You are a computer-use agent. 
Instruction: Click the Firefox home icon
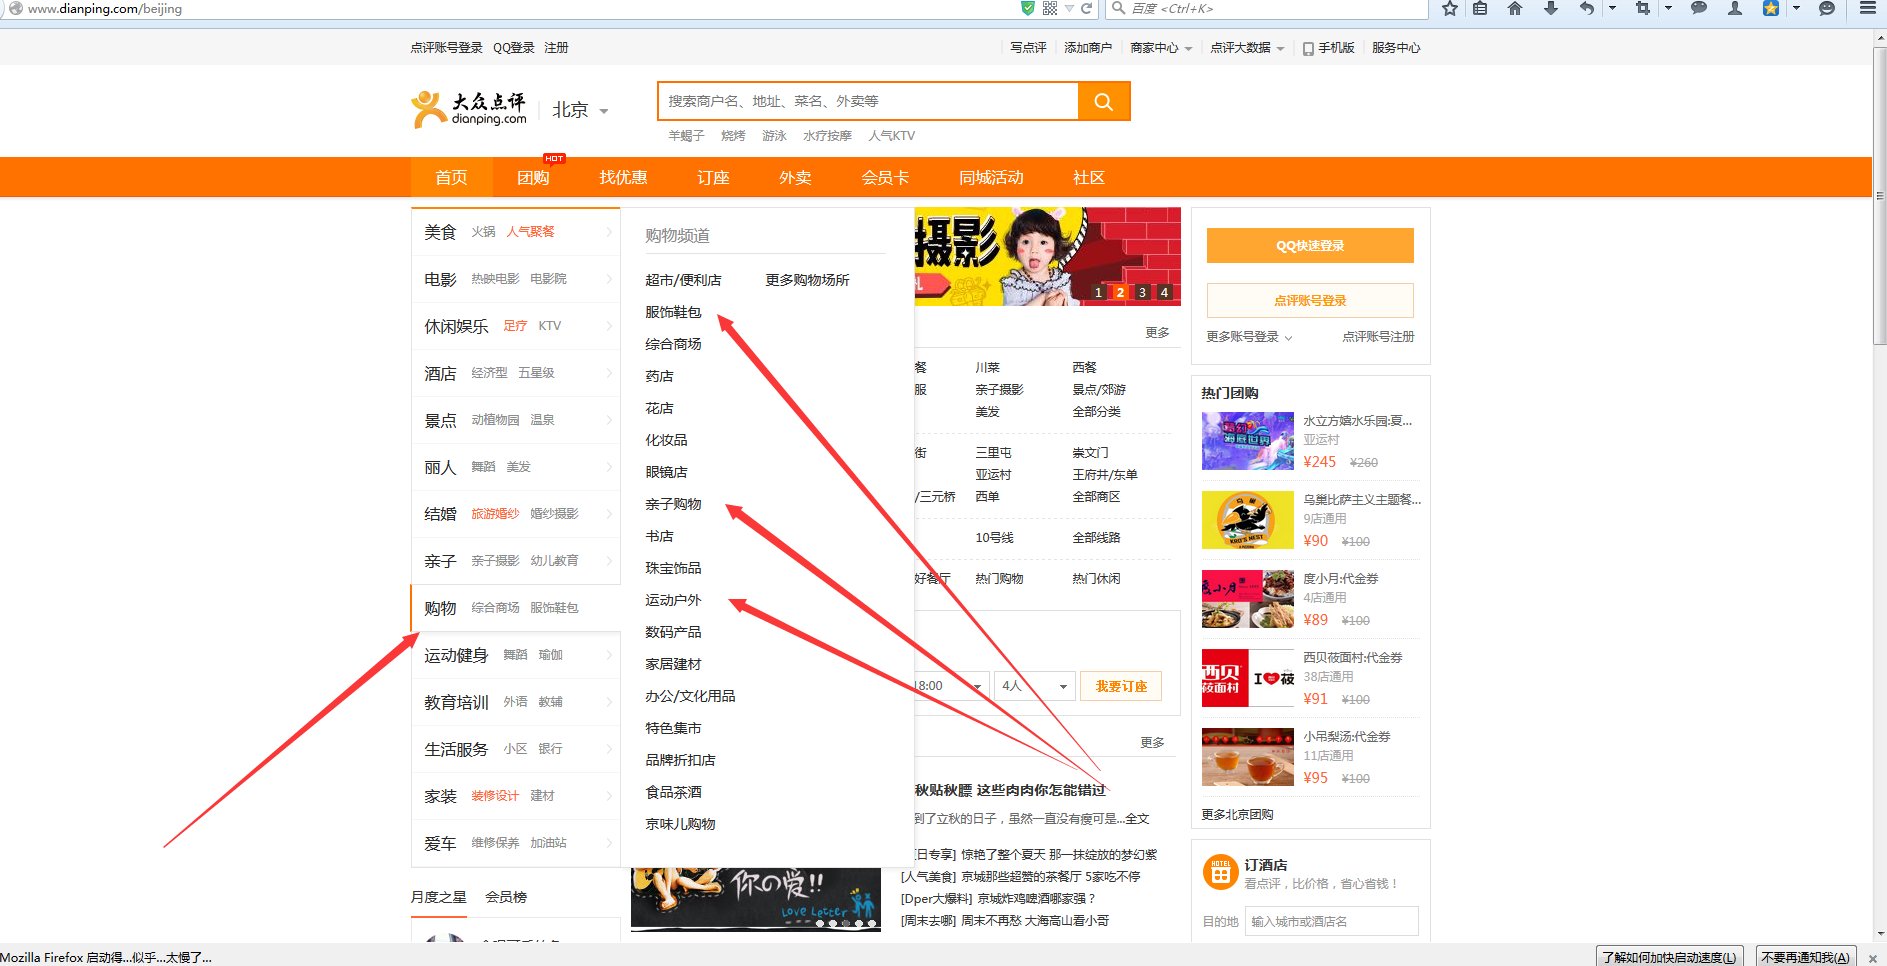coord(1515,9)
